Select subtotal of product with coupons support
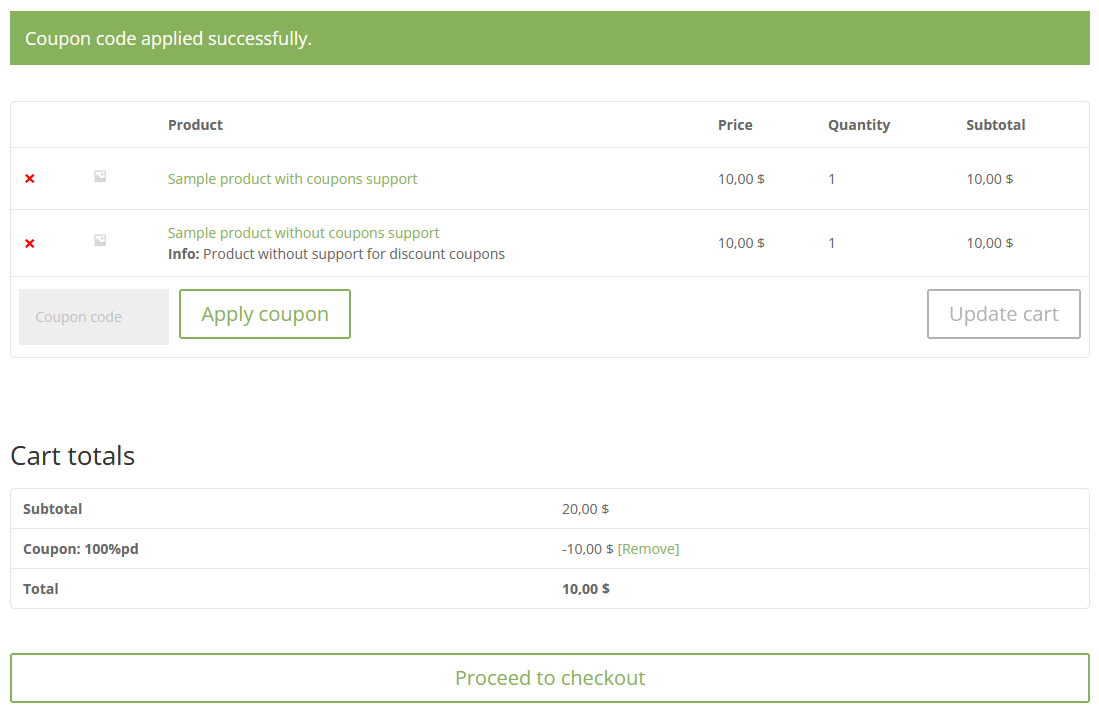Image resolution: width=1099 pixels, height=712 pixels. pos(990,179)
